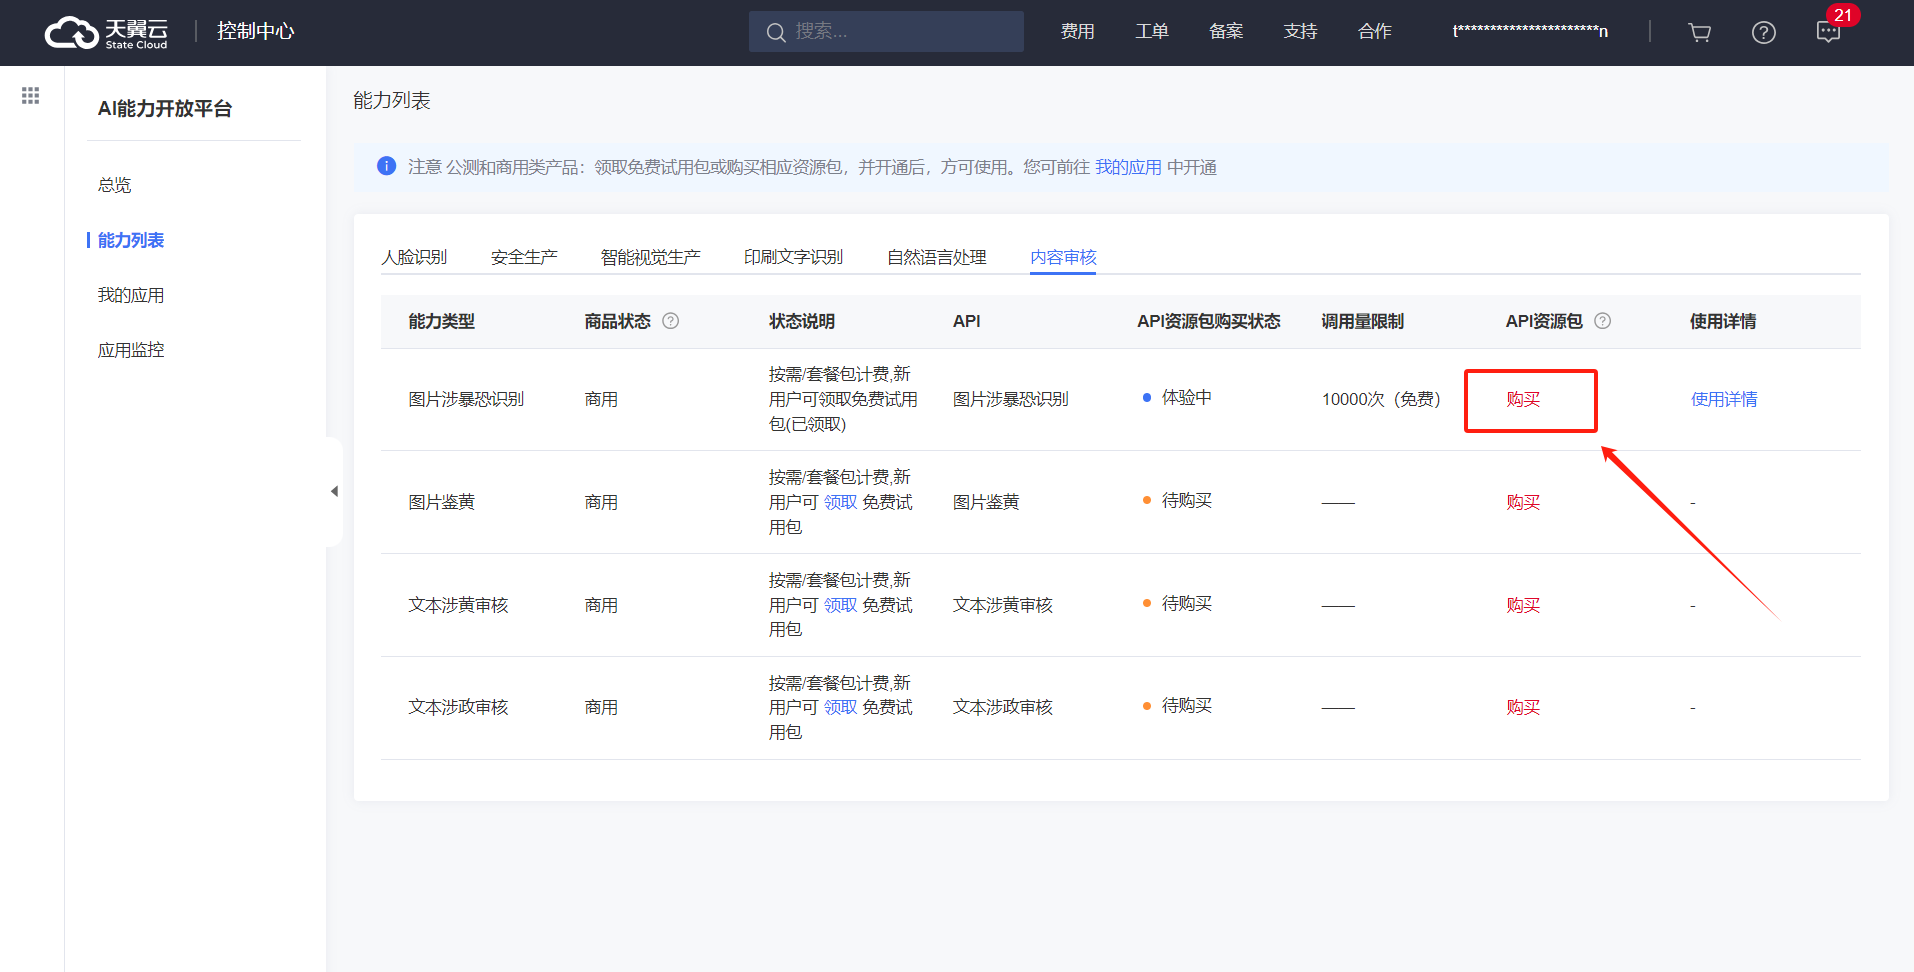Select 能力列表 in sidebar
The width and height of the screenshot is (1914, 972).
coord(131,240)
